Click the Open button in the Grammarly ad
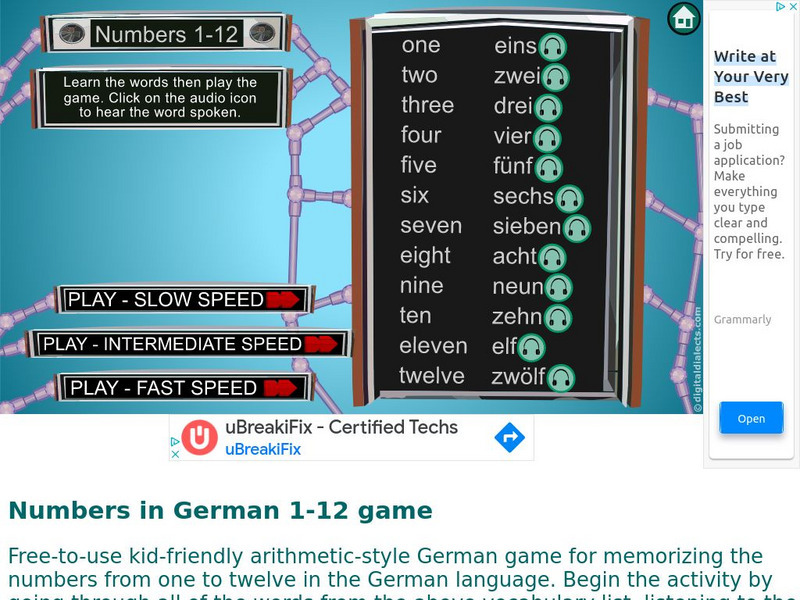The width and height of the screenshot is (800, 600). [751, 418]
